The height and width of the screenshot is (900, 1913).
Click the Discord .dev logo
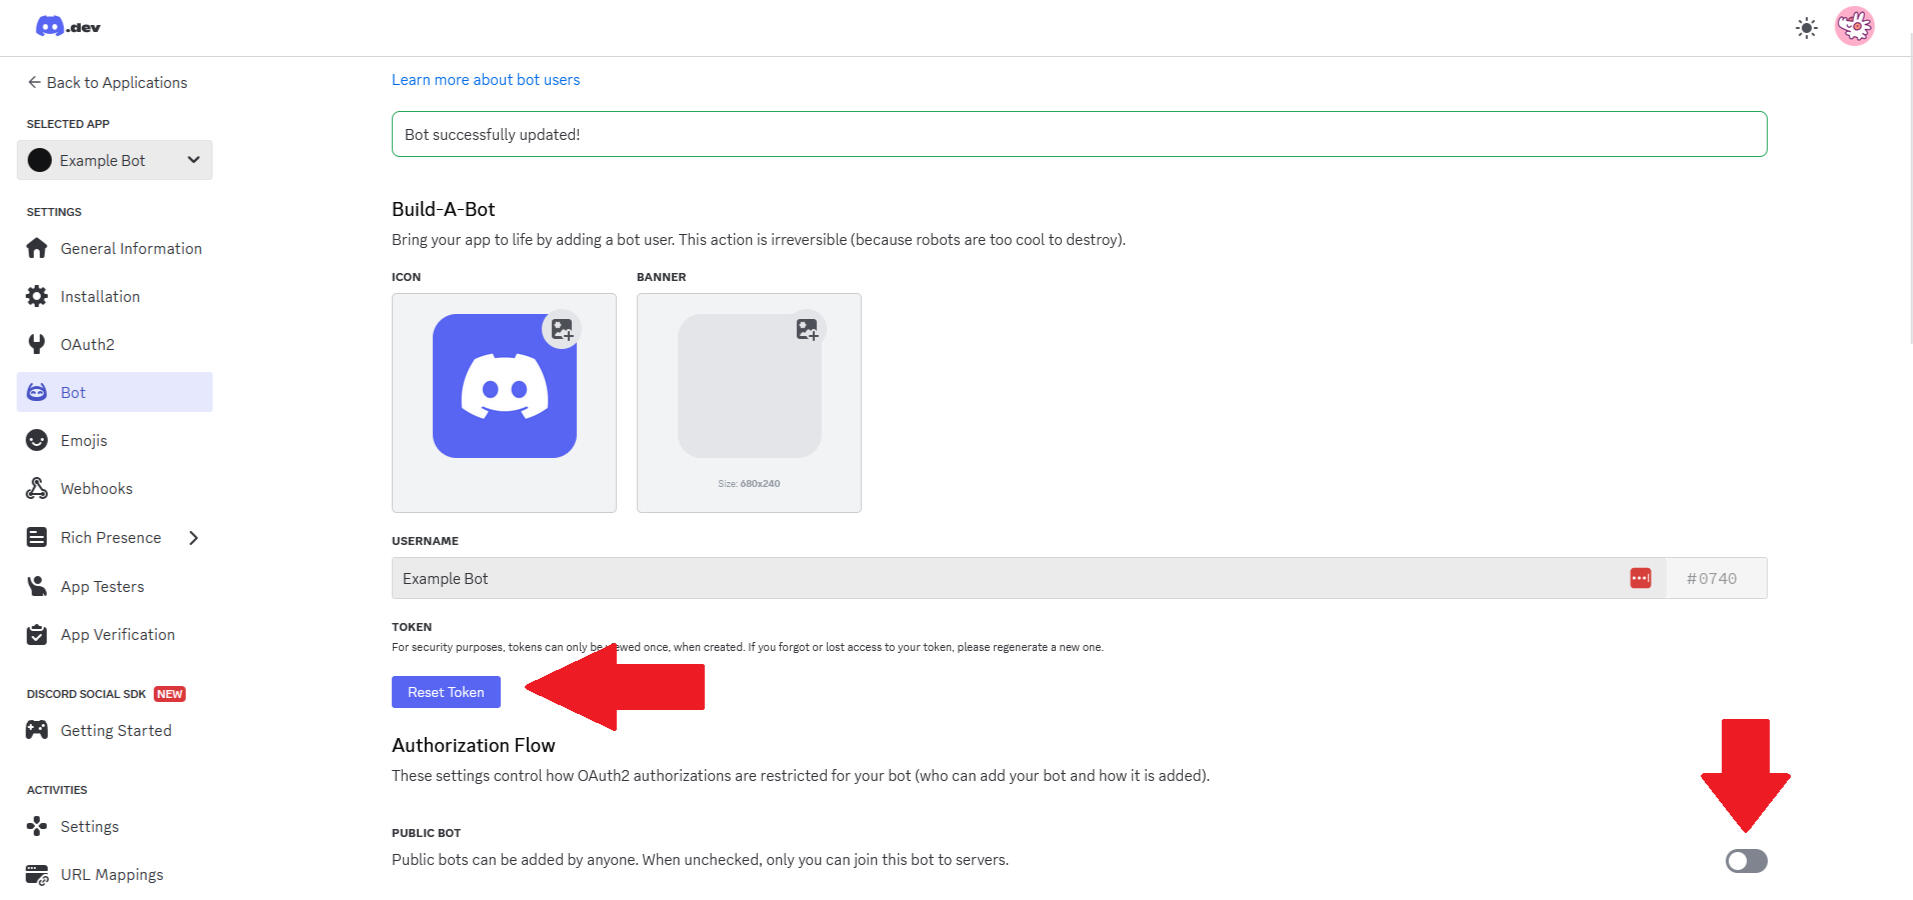pyautogui.click(x=68, y=27)
